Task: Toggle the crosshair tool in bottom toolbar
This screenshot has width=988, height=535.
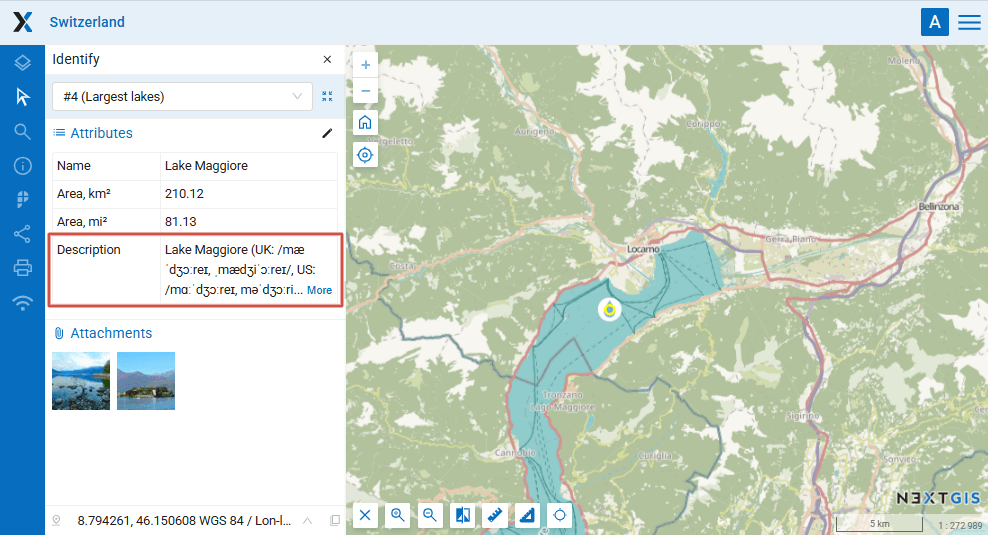Action: (560, 515)
